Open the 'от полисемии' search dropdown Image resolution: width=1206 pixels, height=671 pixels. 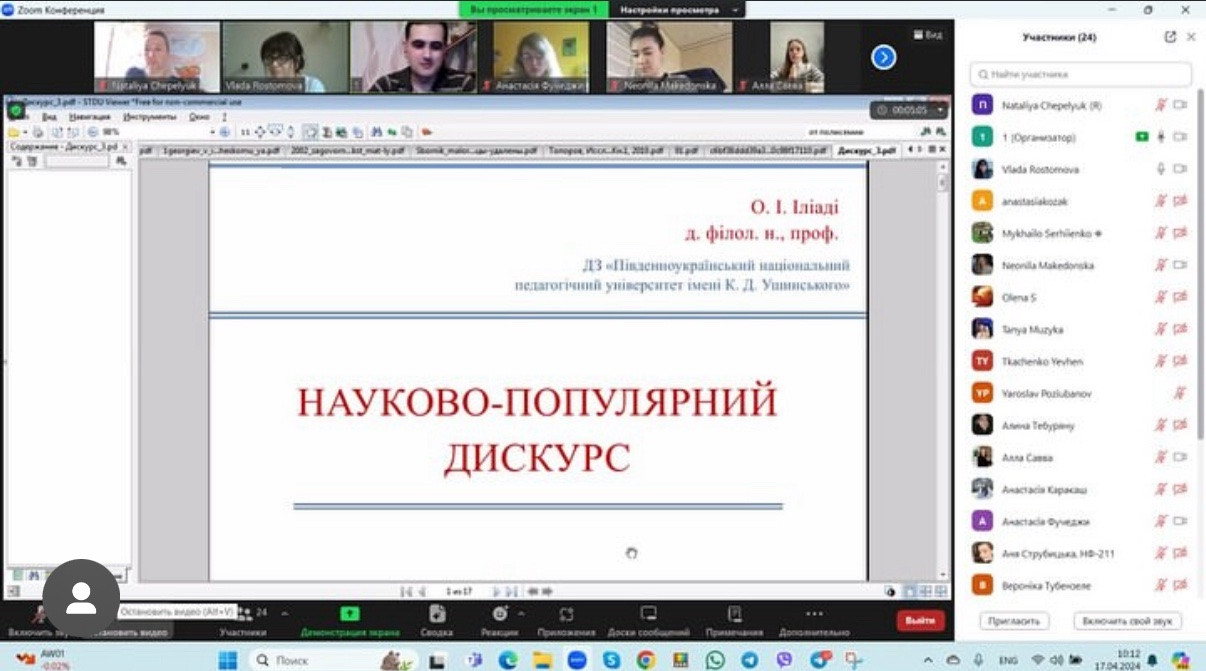coord(861,131)
